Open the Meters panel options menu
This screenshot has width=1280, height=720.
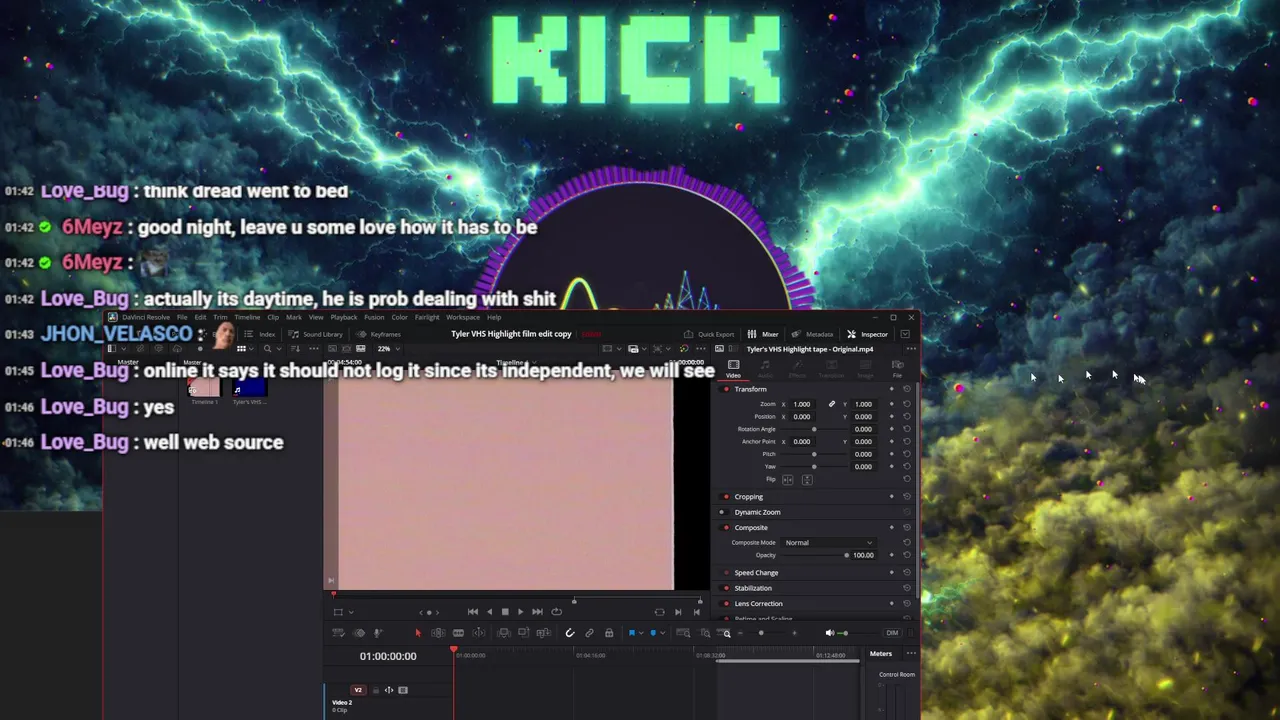click(x=911, y=654)
